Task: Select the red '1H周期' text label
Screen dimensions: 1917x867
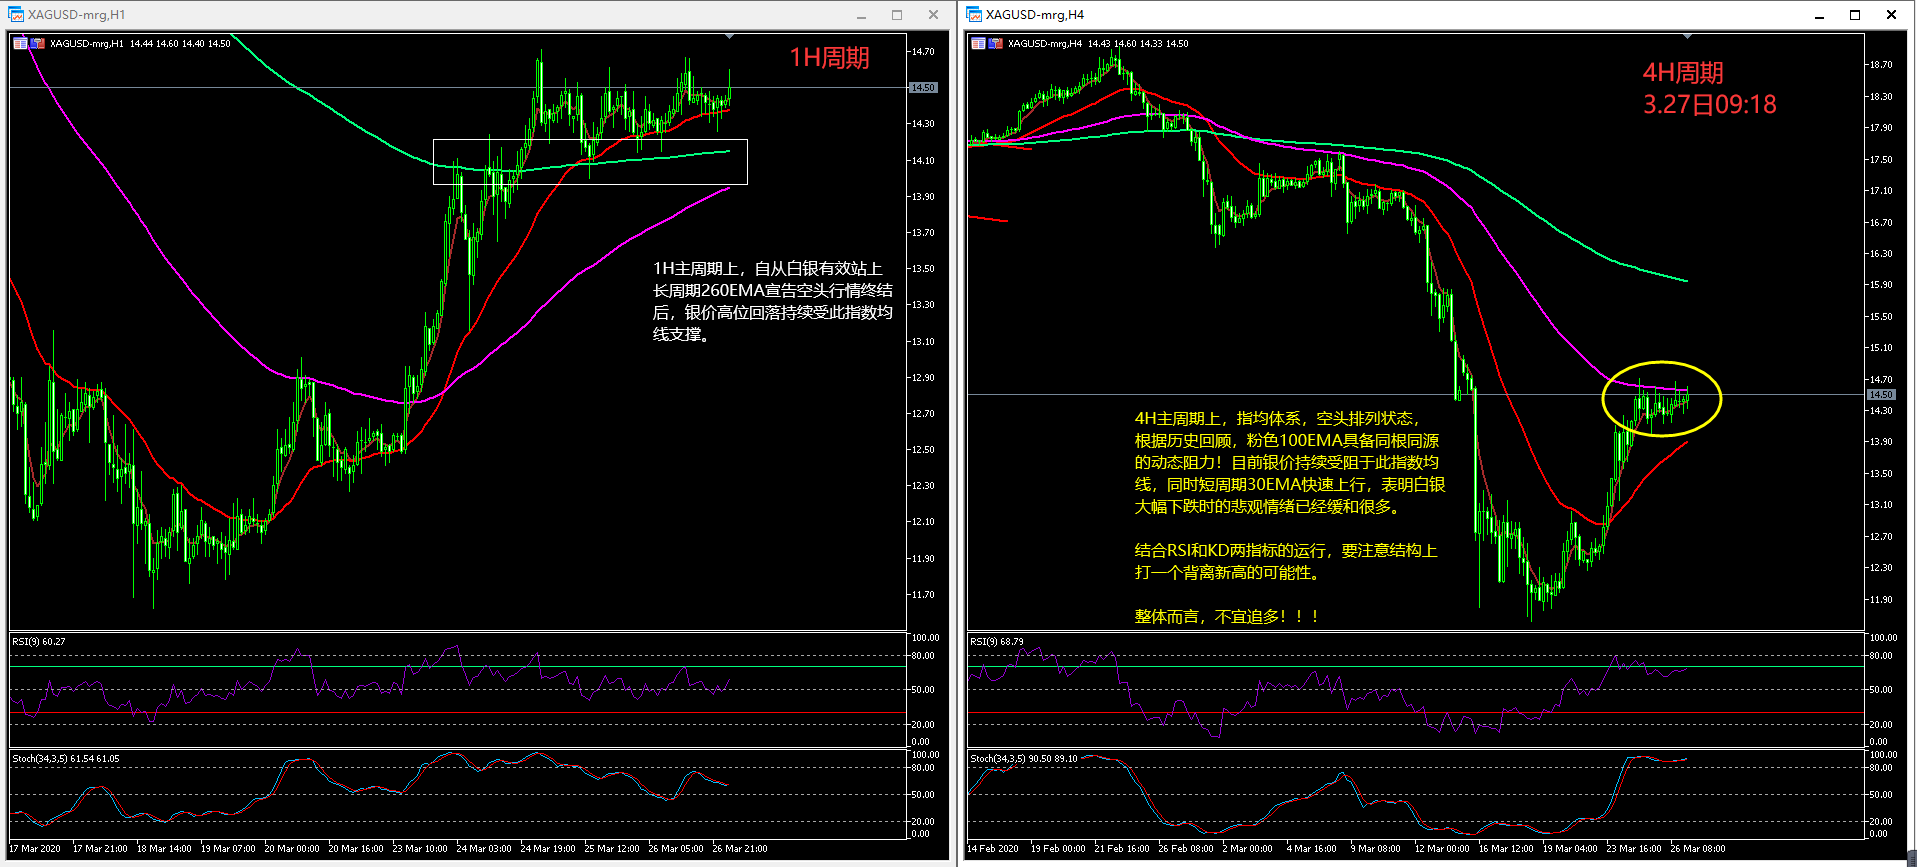Action: pyautogui.click(x=829, y=58)
